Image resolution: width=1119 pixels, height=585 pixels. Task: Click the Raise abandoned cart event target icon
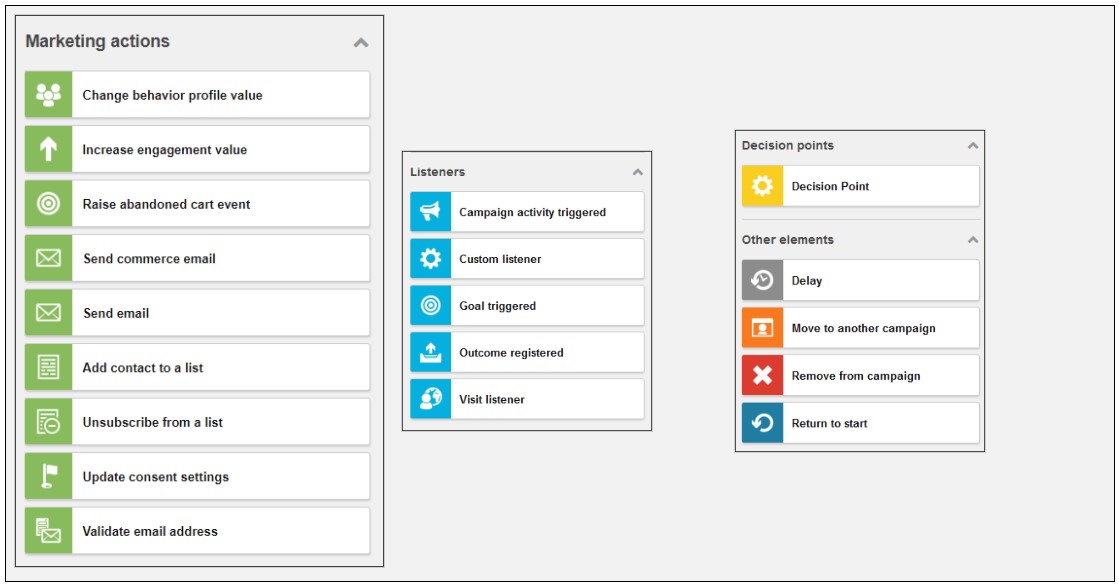49,203
